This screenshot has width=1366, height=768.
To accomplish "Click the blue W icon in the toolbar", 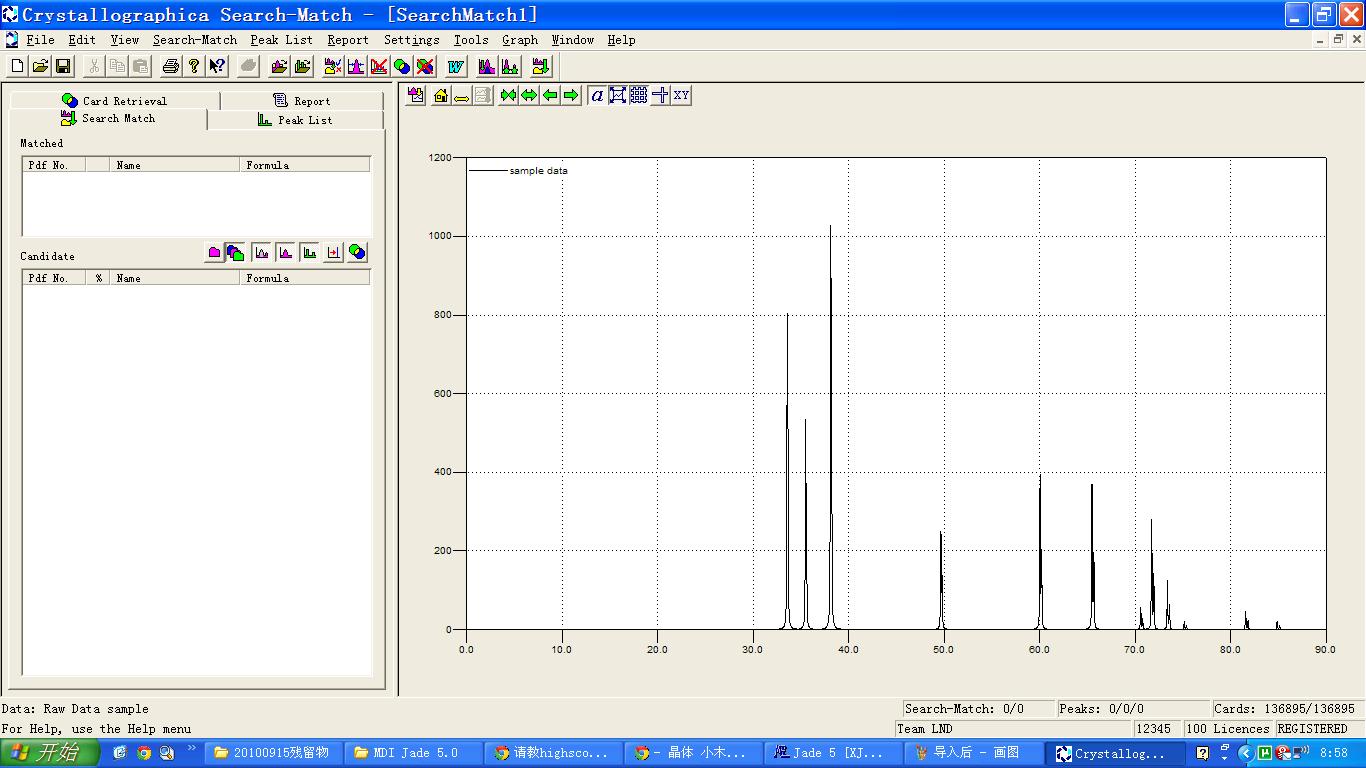I will point(456,67).
